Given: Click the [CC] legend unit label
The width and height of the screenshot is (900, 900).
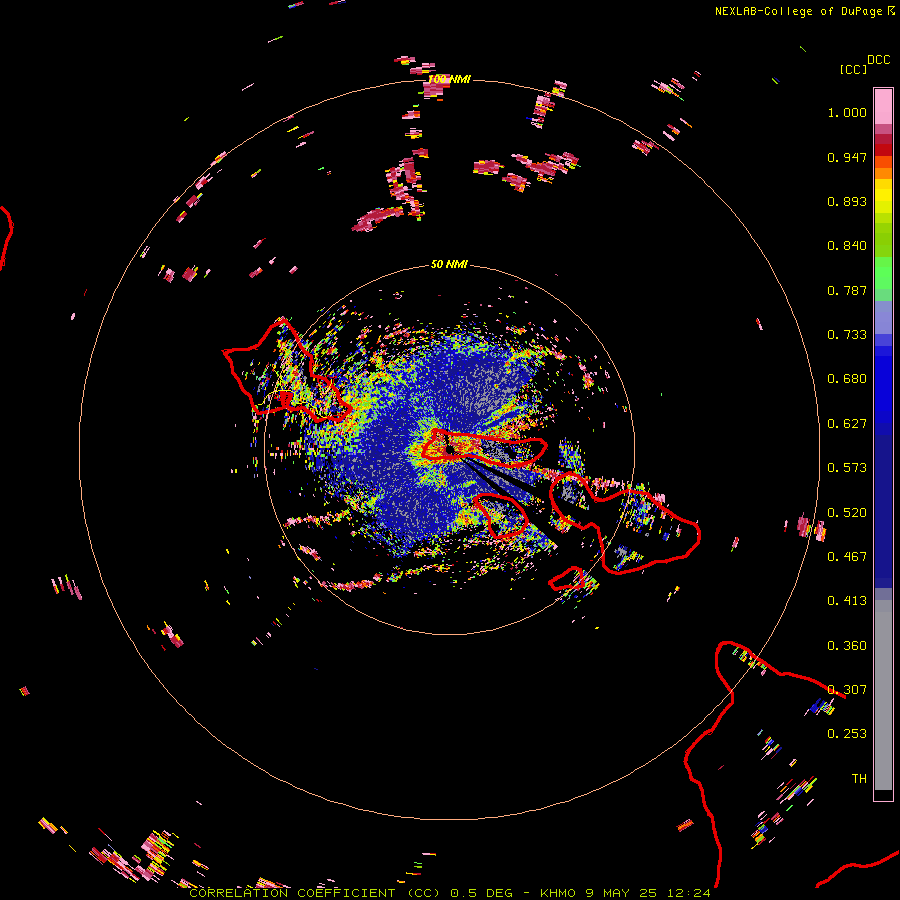Looking at the screenshot, I should pos(852,69).
